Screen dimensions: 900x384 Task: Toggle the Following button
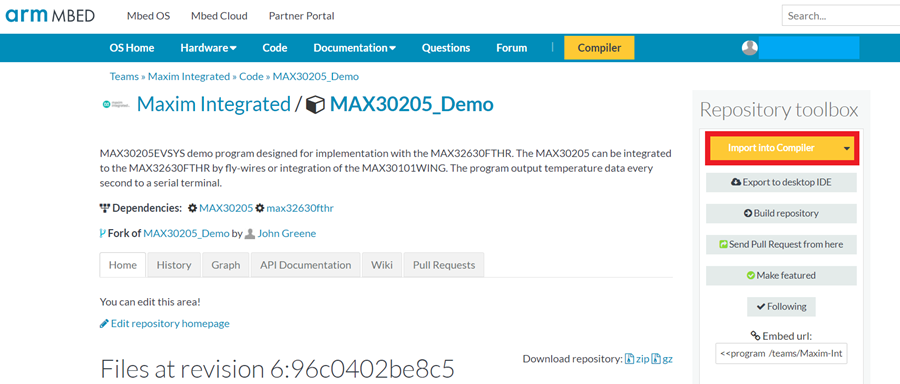[x=781, y=307]
